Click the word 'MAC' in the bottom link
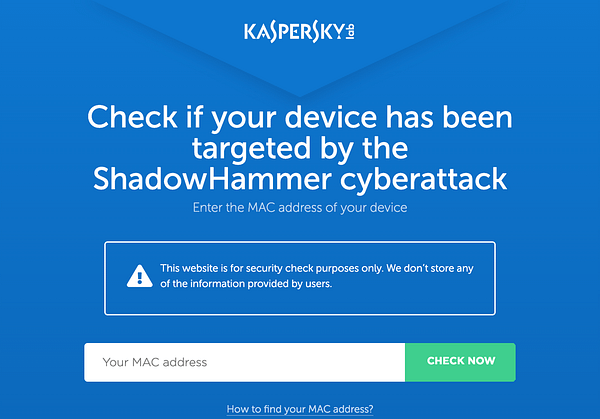The height and width of the screenshot is (419, 600). [319, 409]
